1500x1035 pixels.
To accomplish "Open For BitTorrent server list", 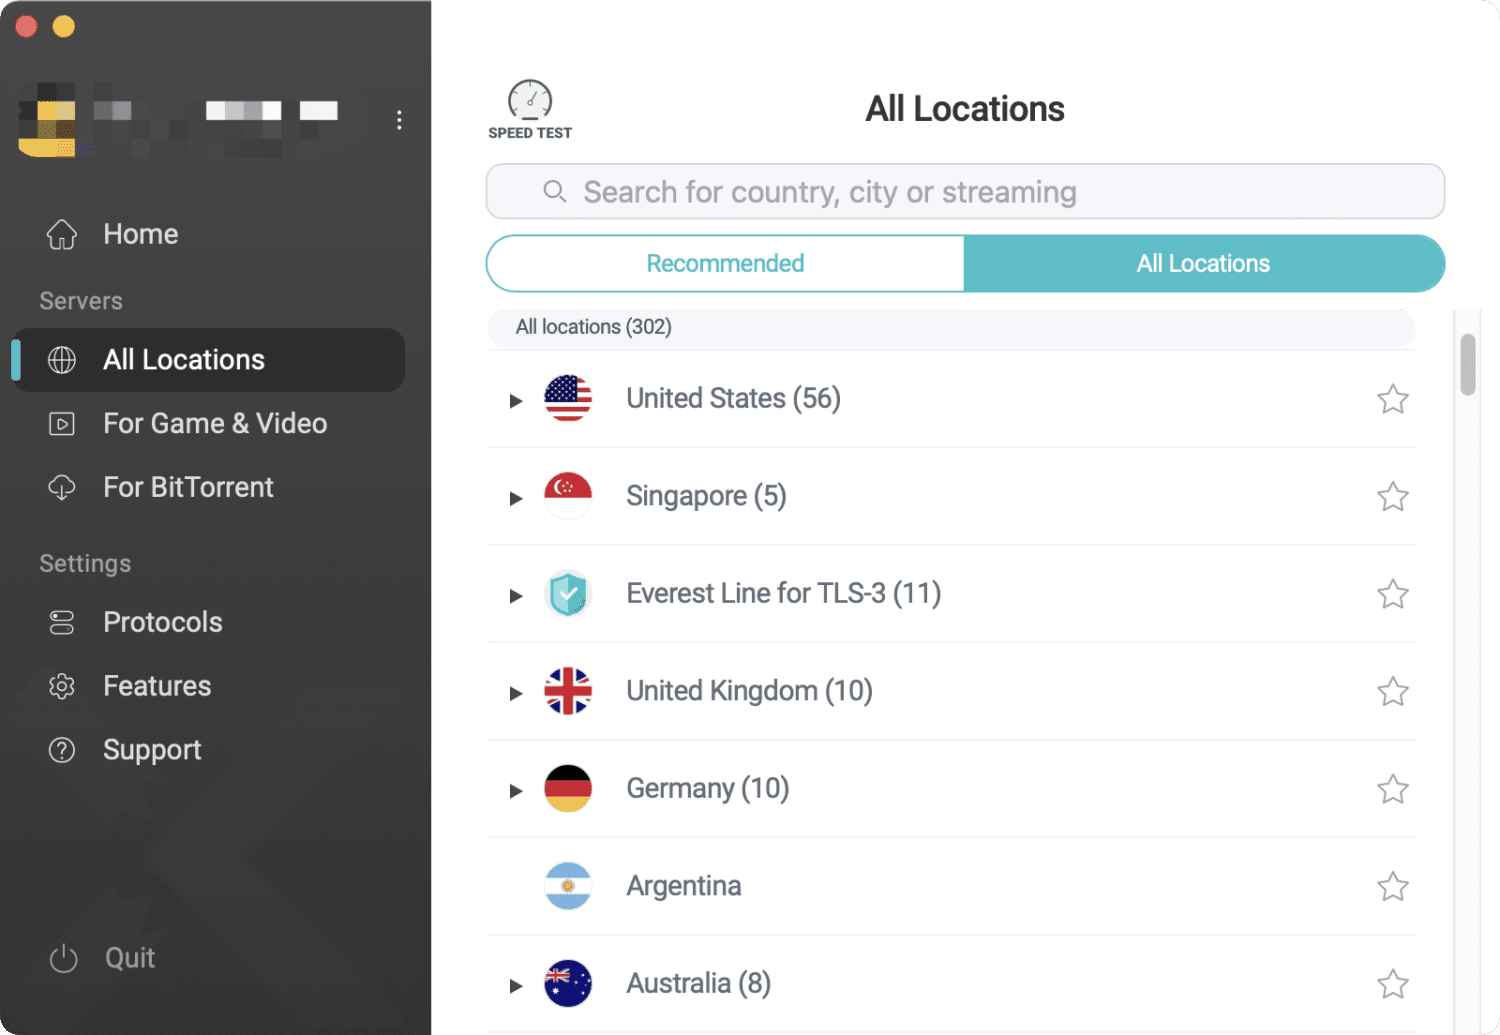I will [188, 488].
